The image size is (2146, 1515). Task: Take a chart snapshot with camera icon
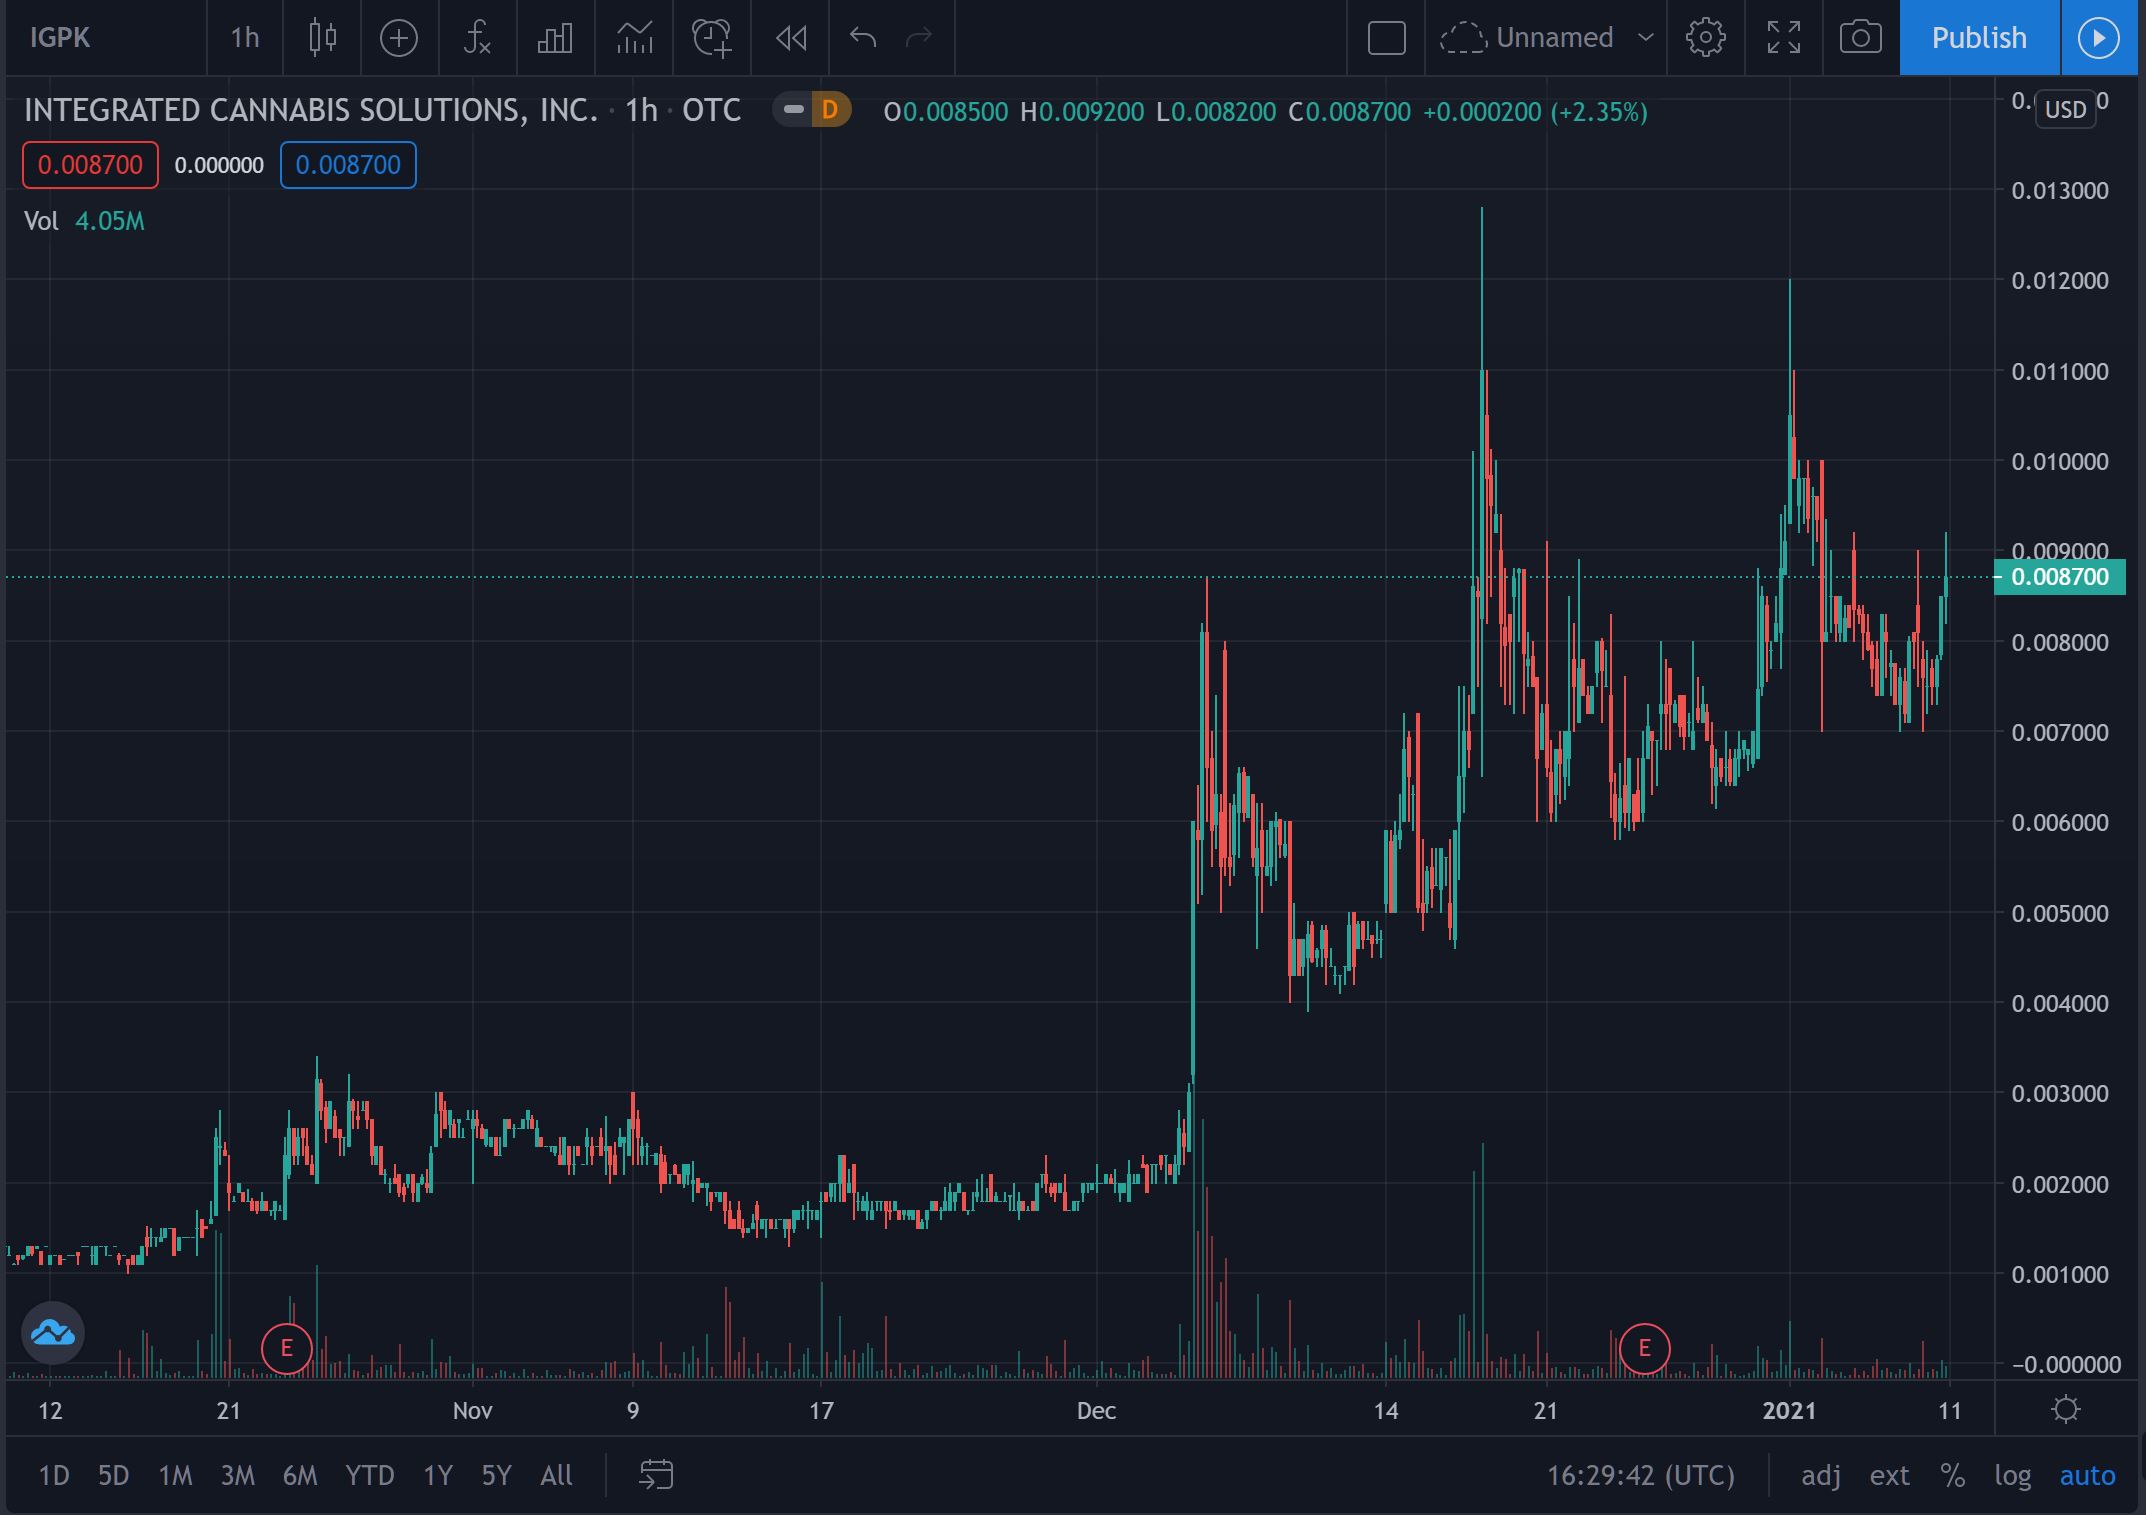[1861, 38]
